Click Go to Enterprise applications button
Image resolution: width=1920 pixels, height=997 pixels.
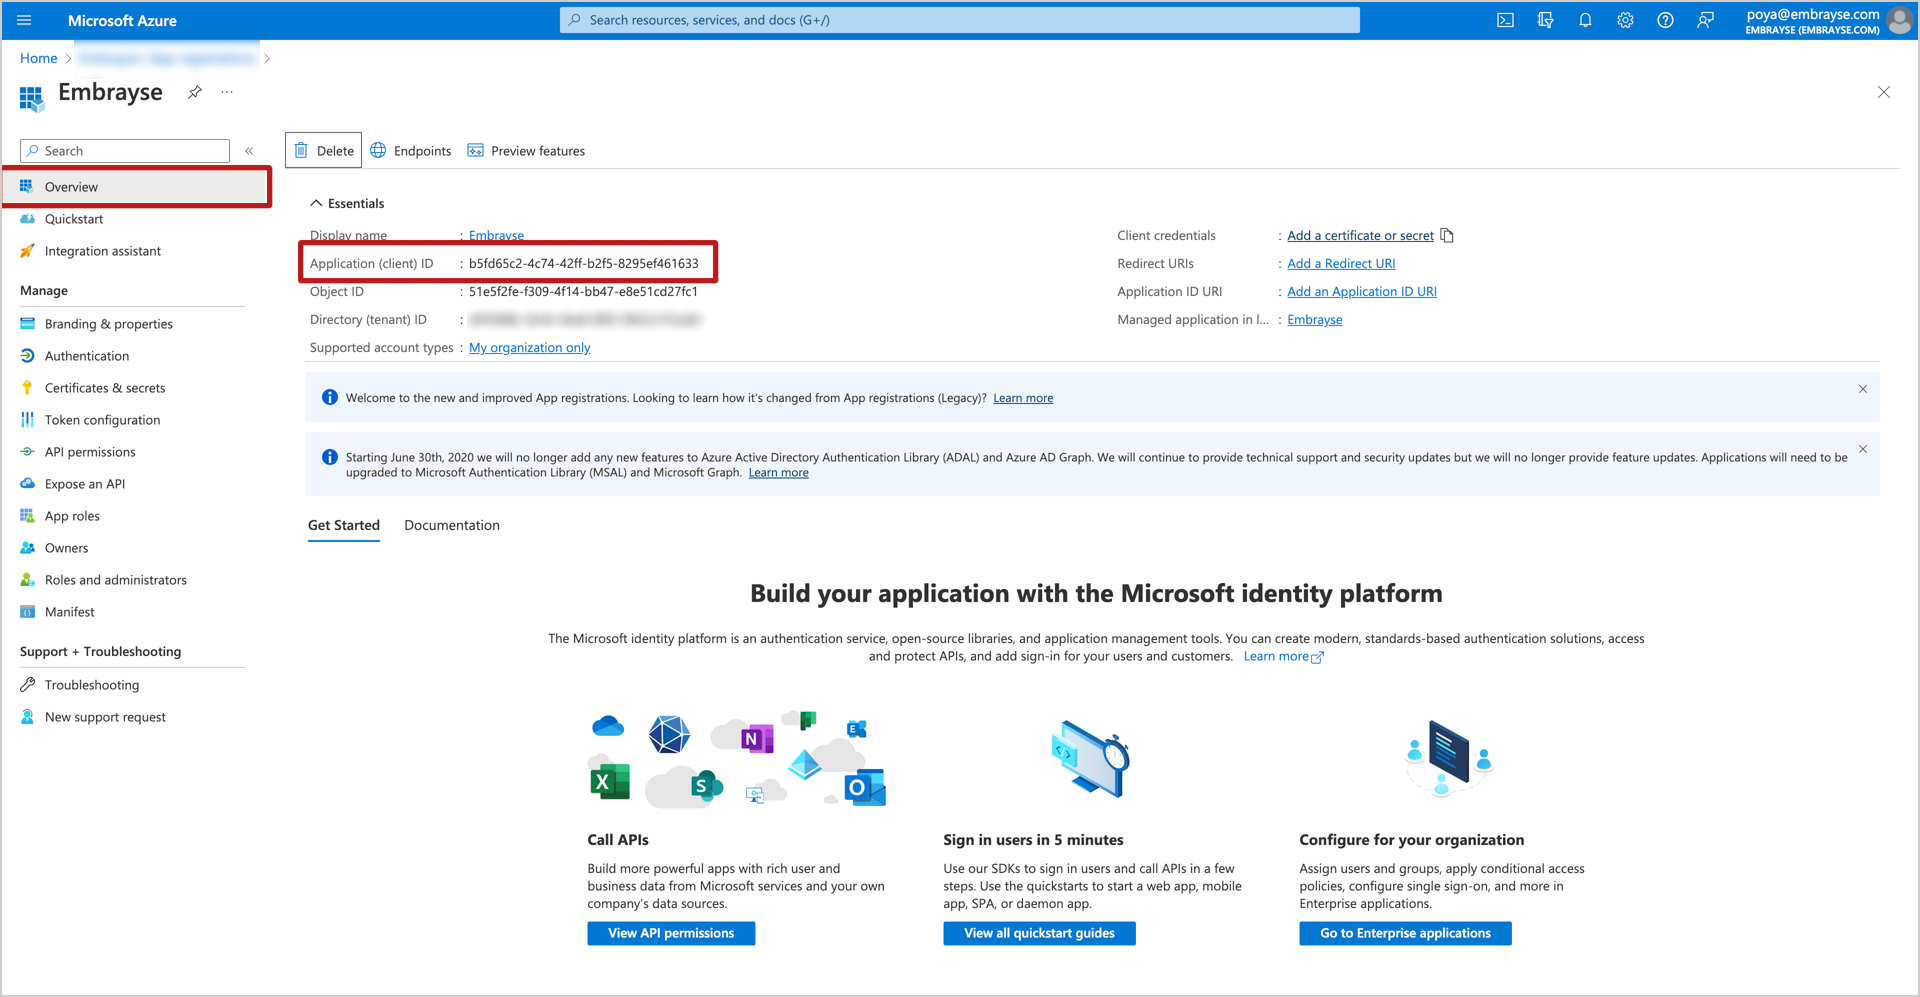click(x=1405, y=933)
